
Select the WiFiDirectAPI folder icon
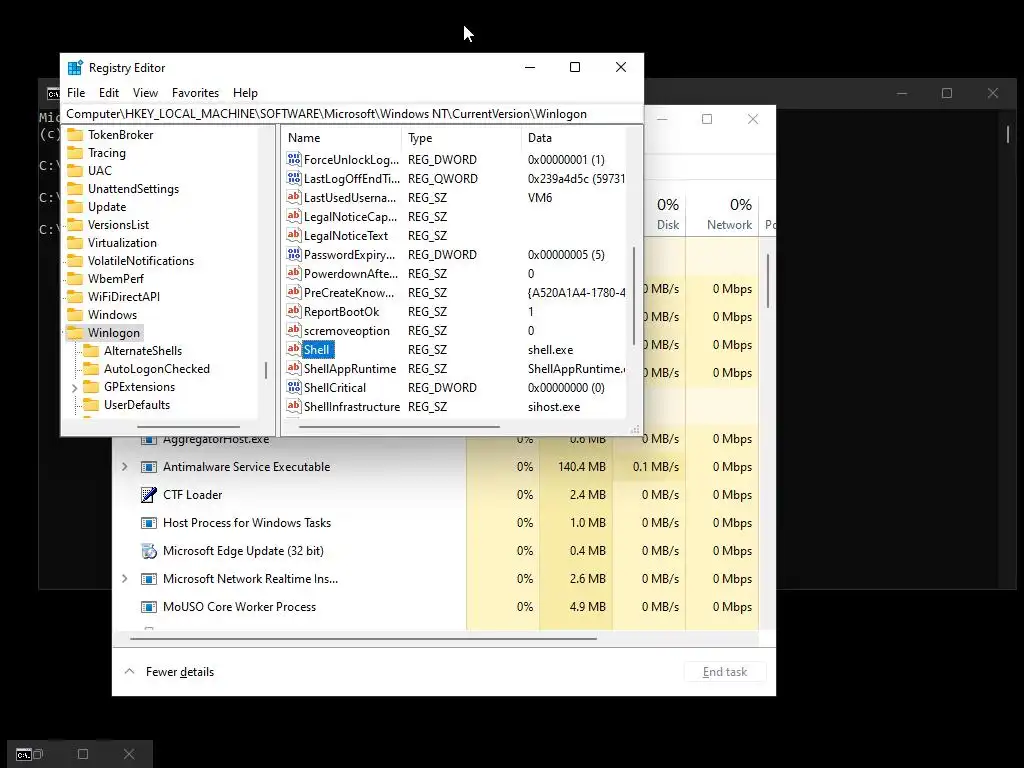point(76,296)
